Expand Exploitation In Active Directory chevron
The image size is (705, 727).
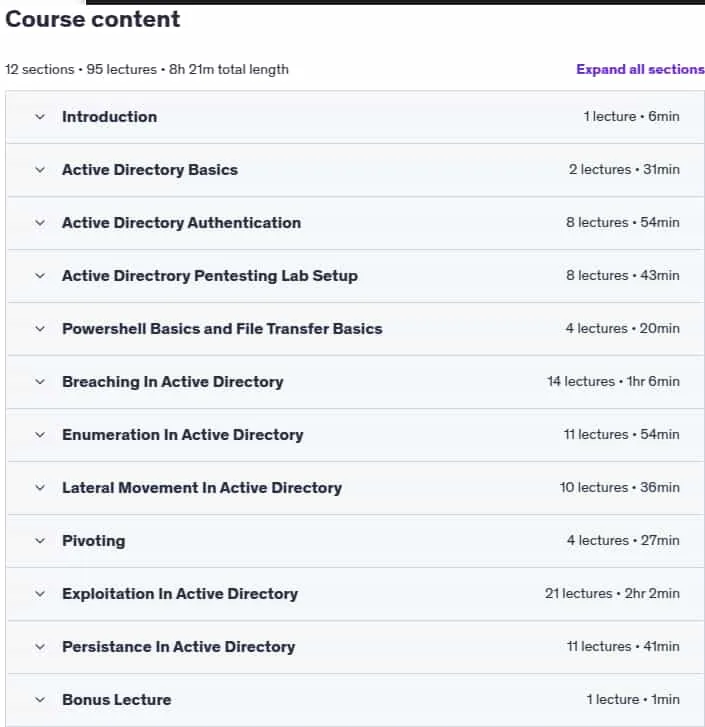tap(40, 594)
